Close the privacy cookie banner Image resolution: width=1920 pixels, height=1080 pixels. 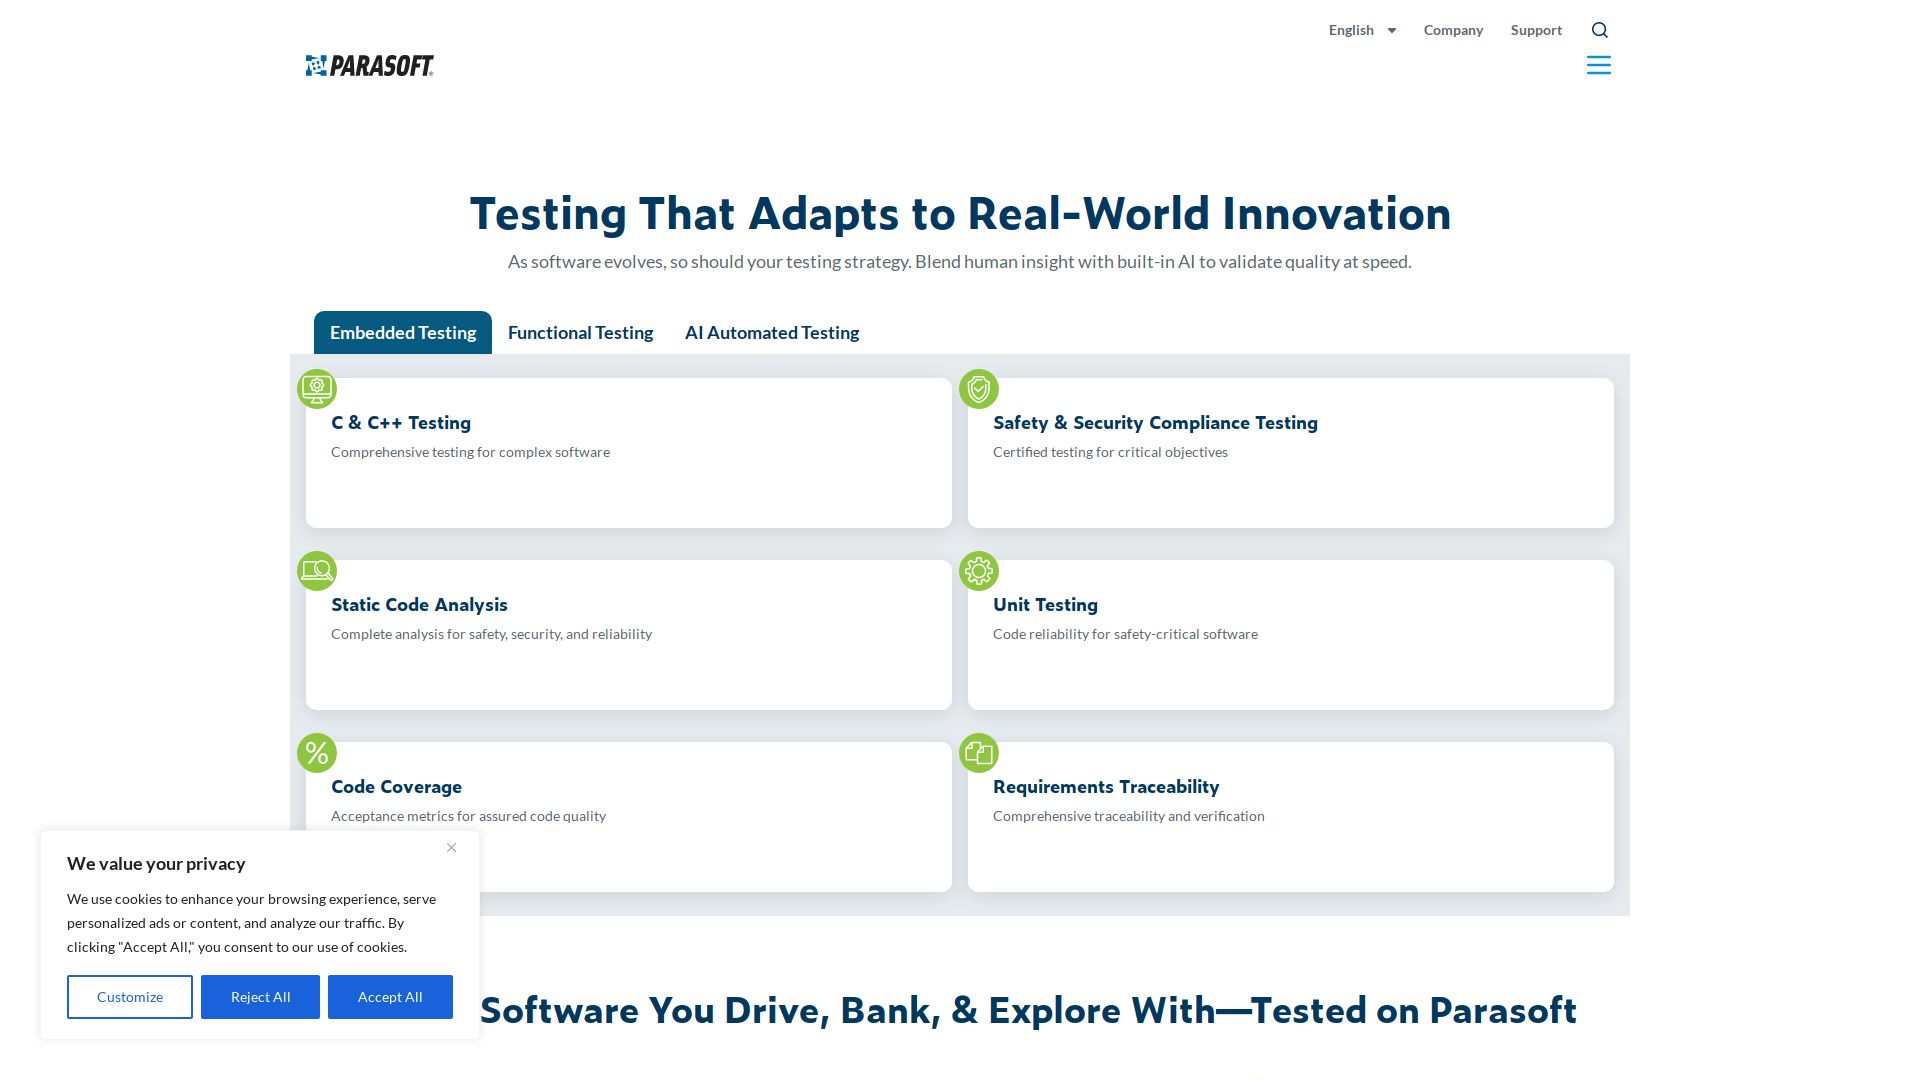451,848
